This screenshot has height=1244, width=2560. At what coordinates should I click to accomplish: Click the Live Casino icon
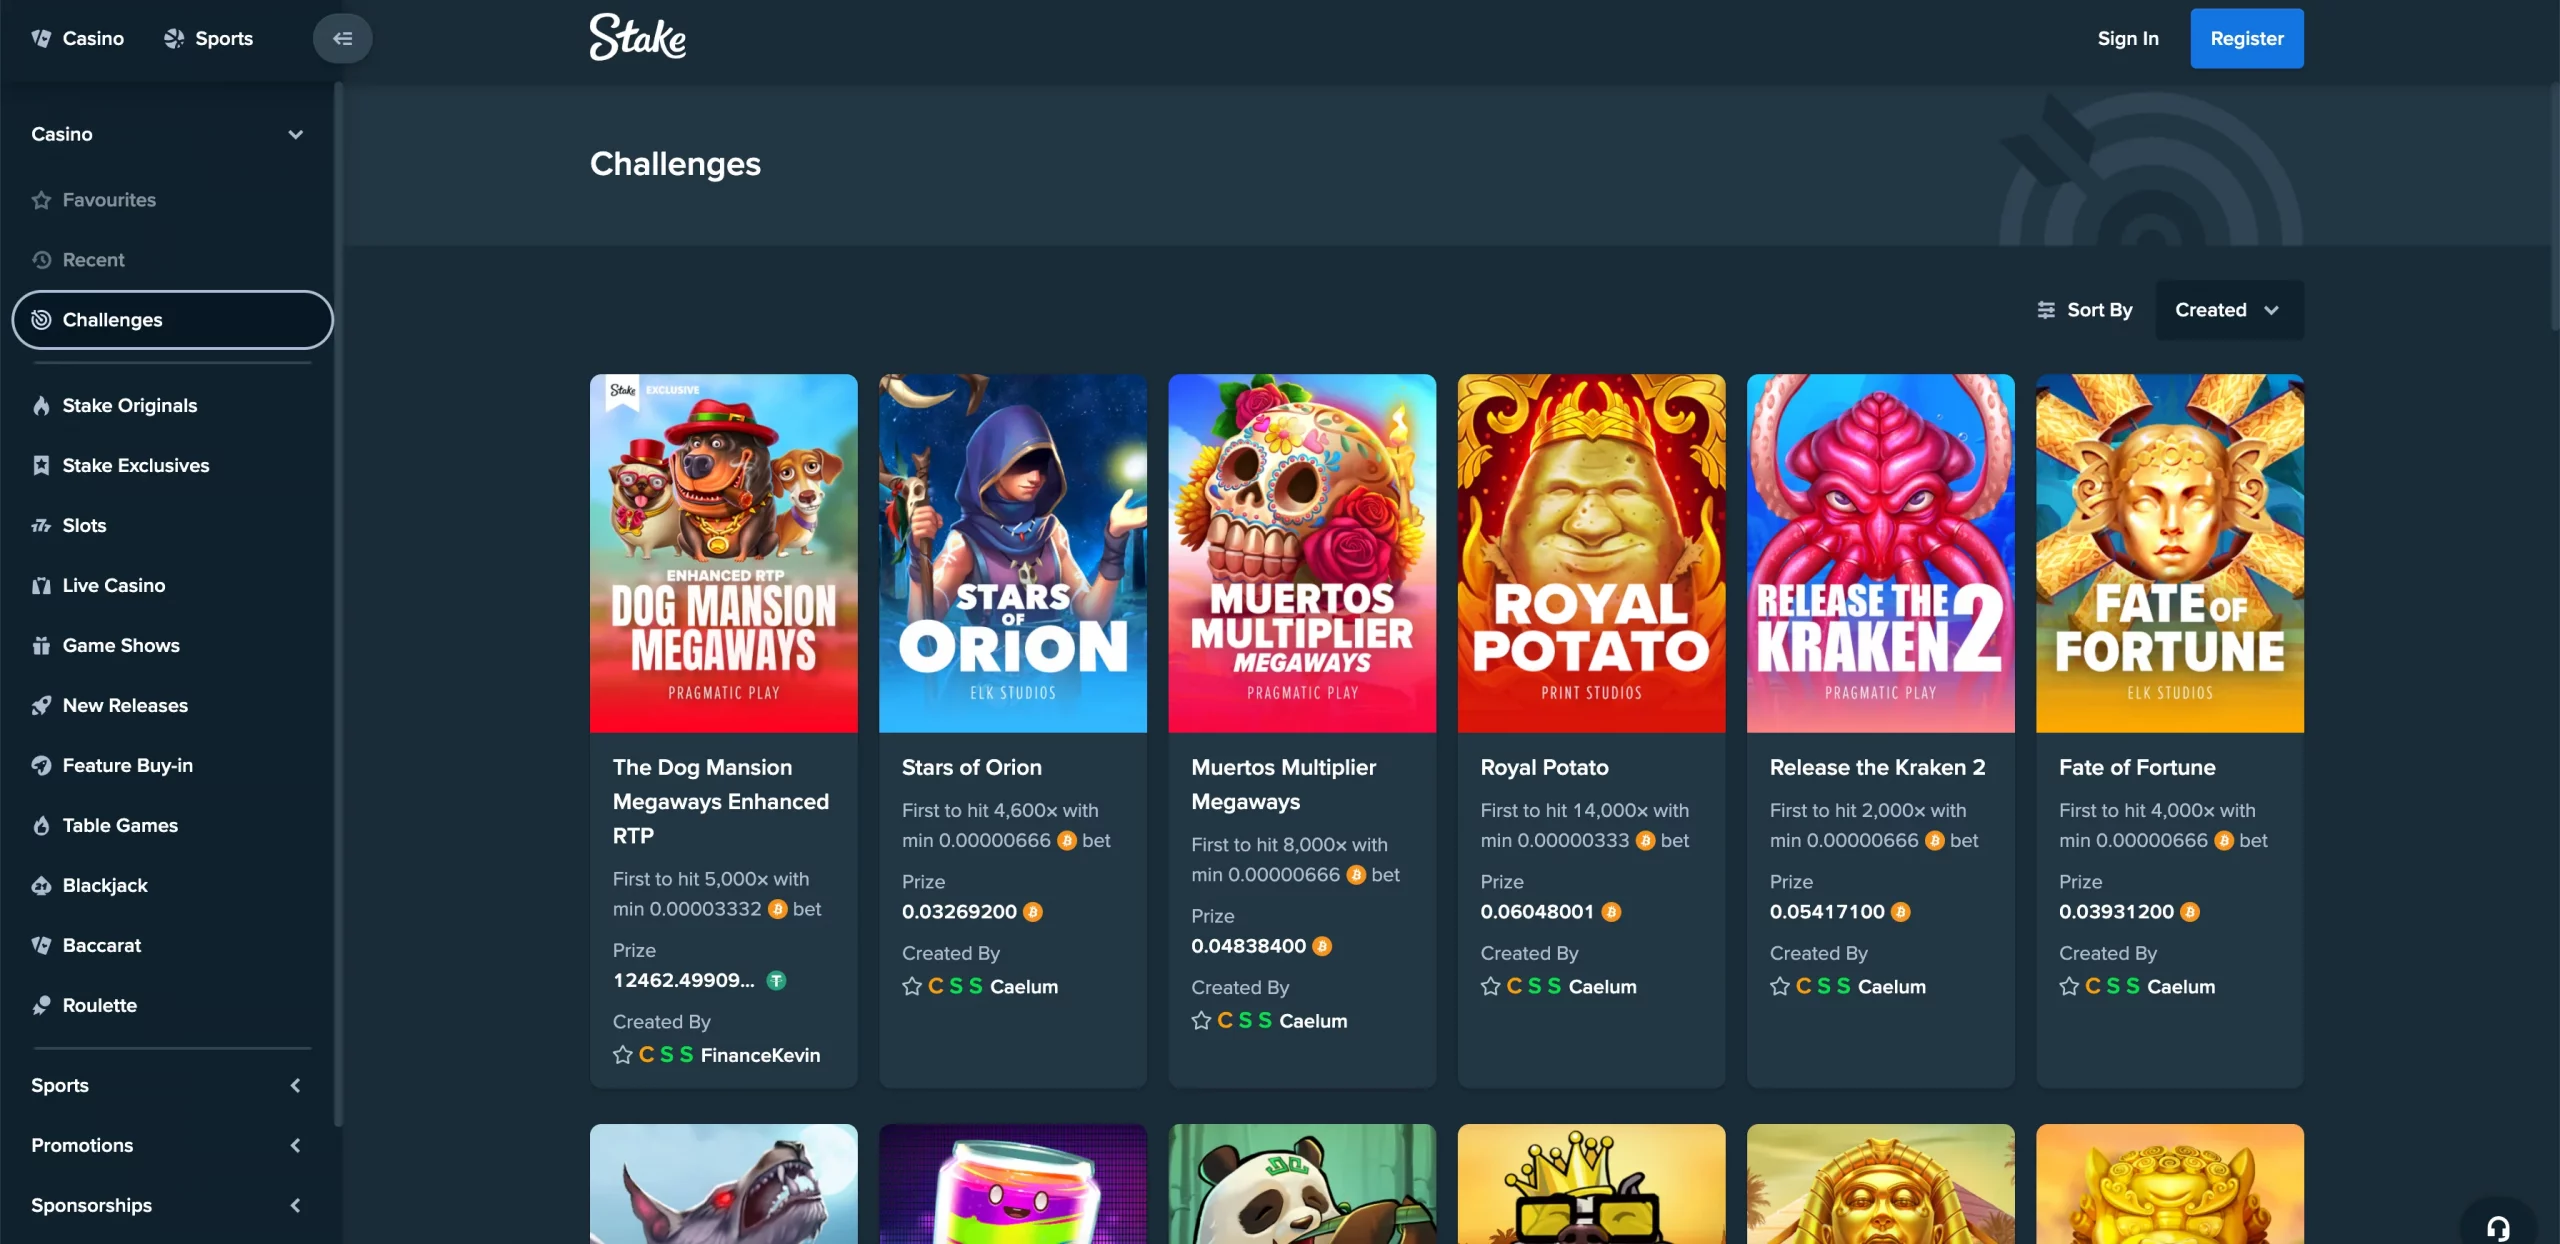[41, 586]
